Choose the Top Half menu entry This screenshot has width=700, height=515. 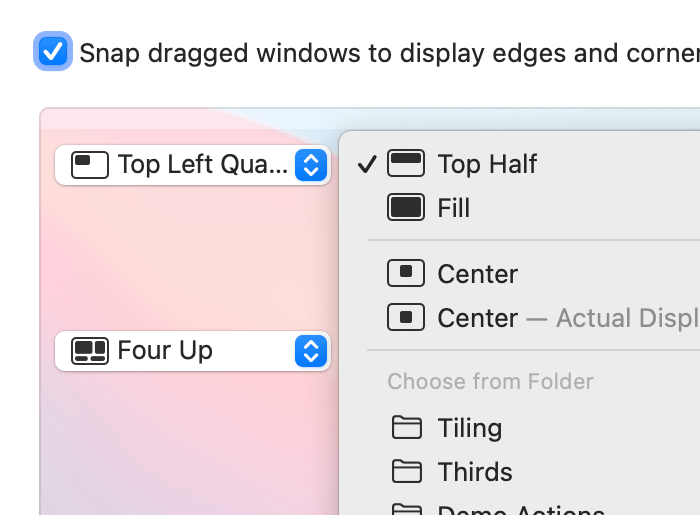[x=487, y=164]
